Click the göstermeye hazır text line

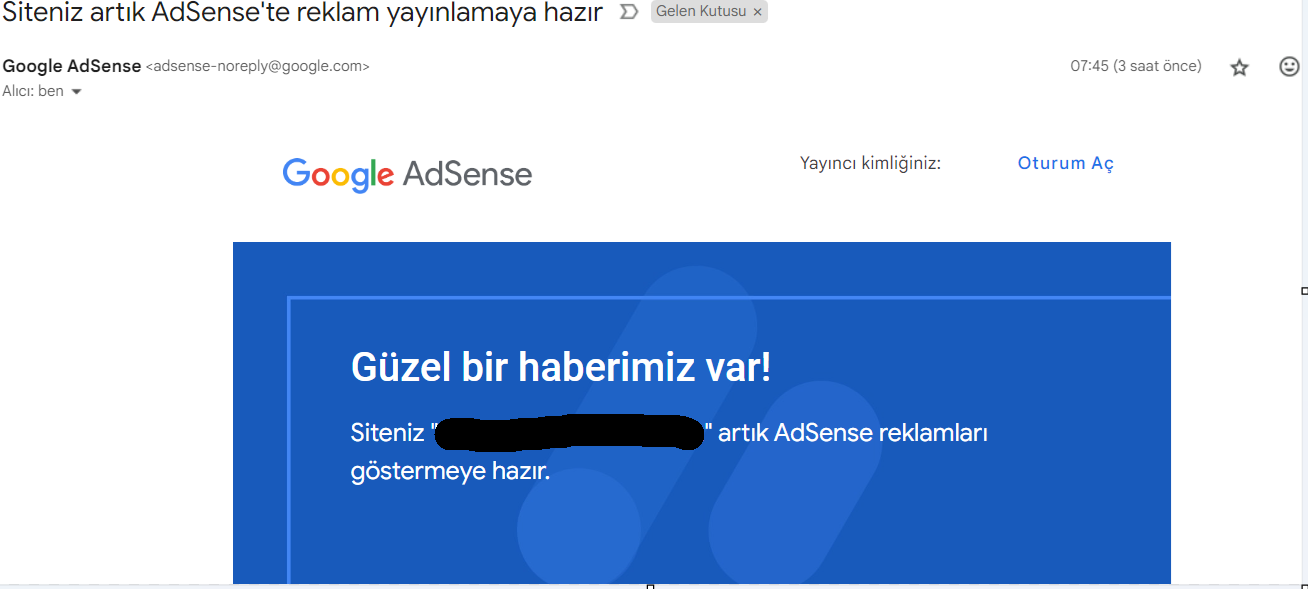(451, 471)
